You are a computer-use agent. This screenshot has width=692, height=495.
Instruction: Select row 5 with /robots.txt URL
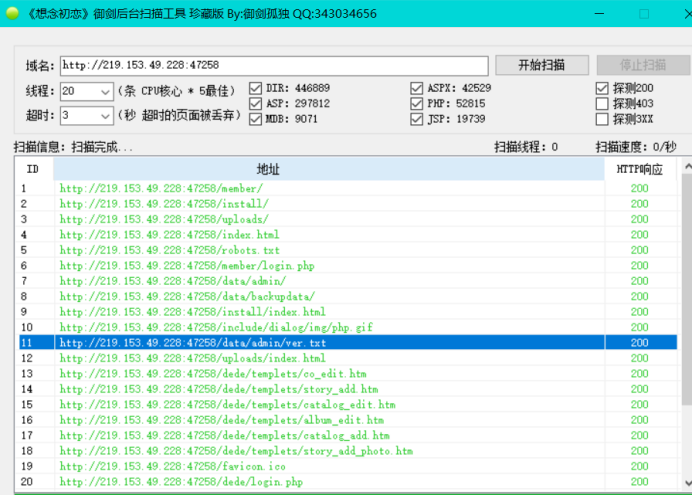(348, 250)
